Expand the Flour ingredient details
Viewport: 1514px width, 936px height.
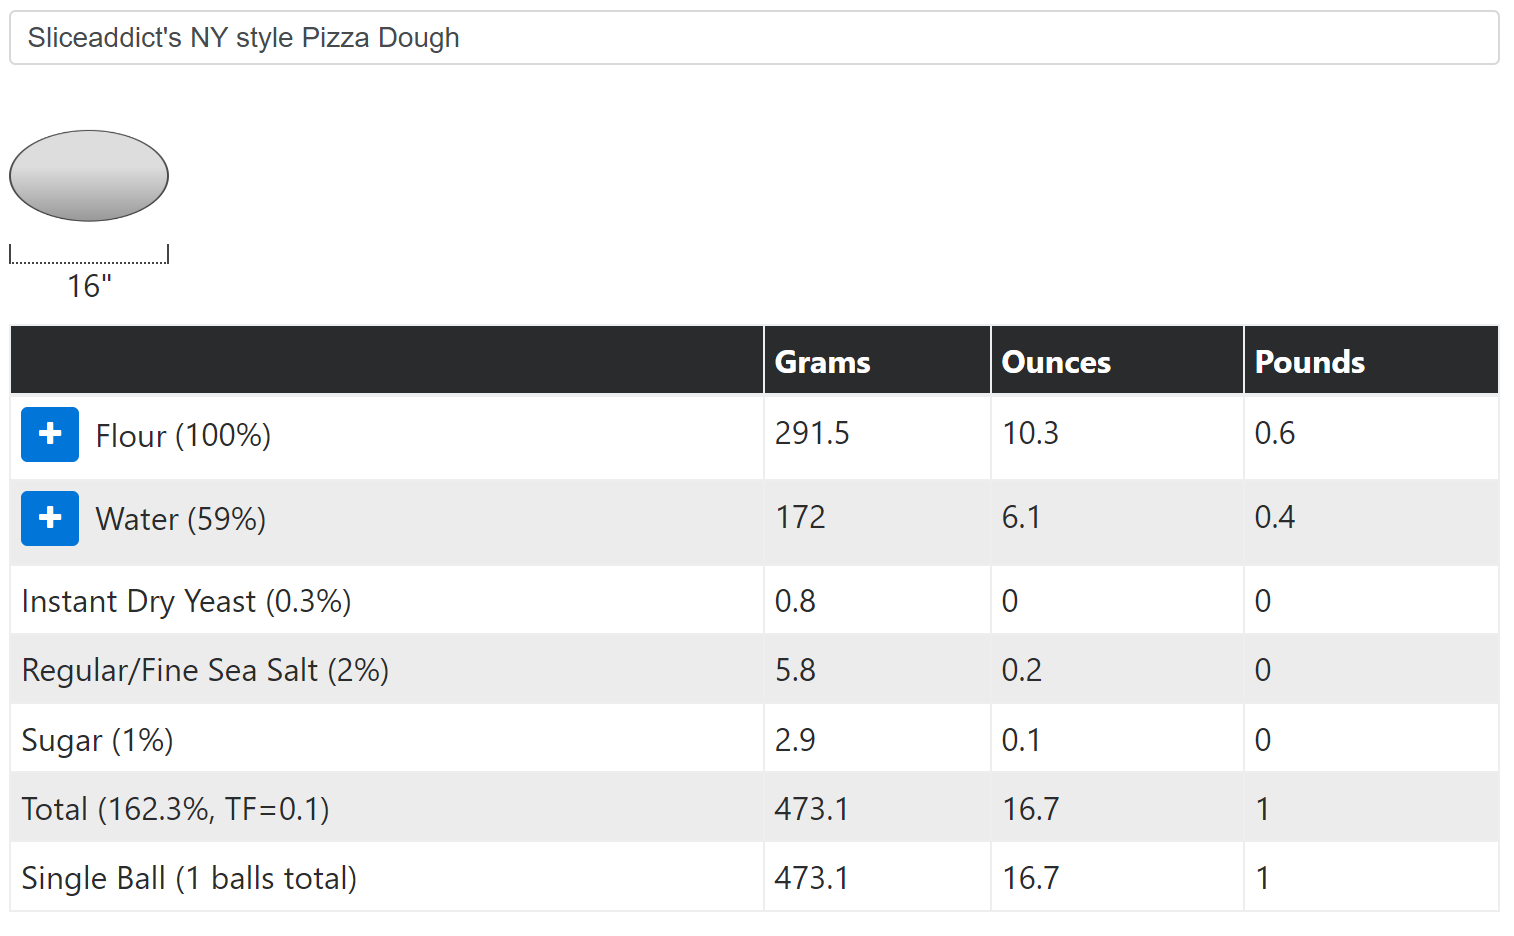pos(49,434)
